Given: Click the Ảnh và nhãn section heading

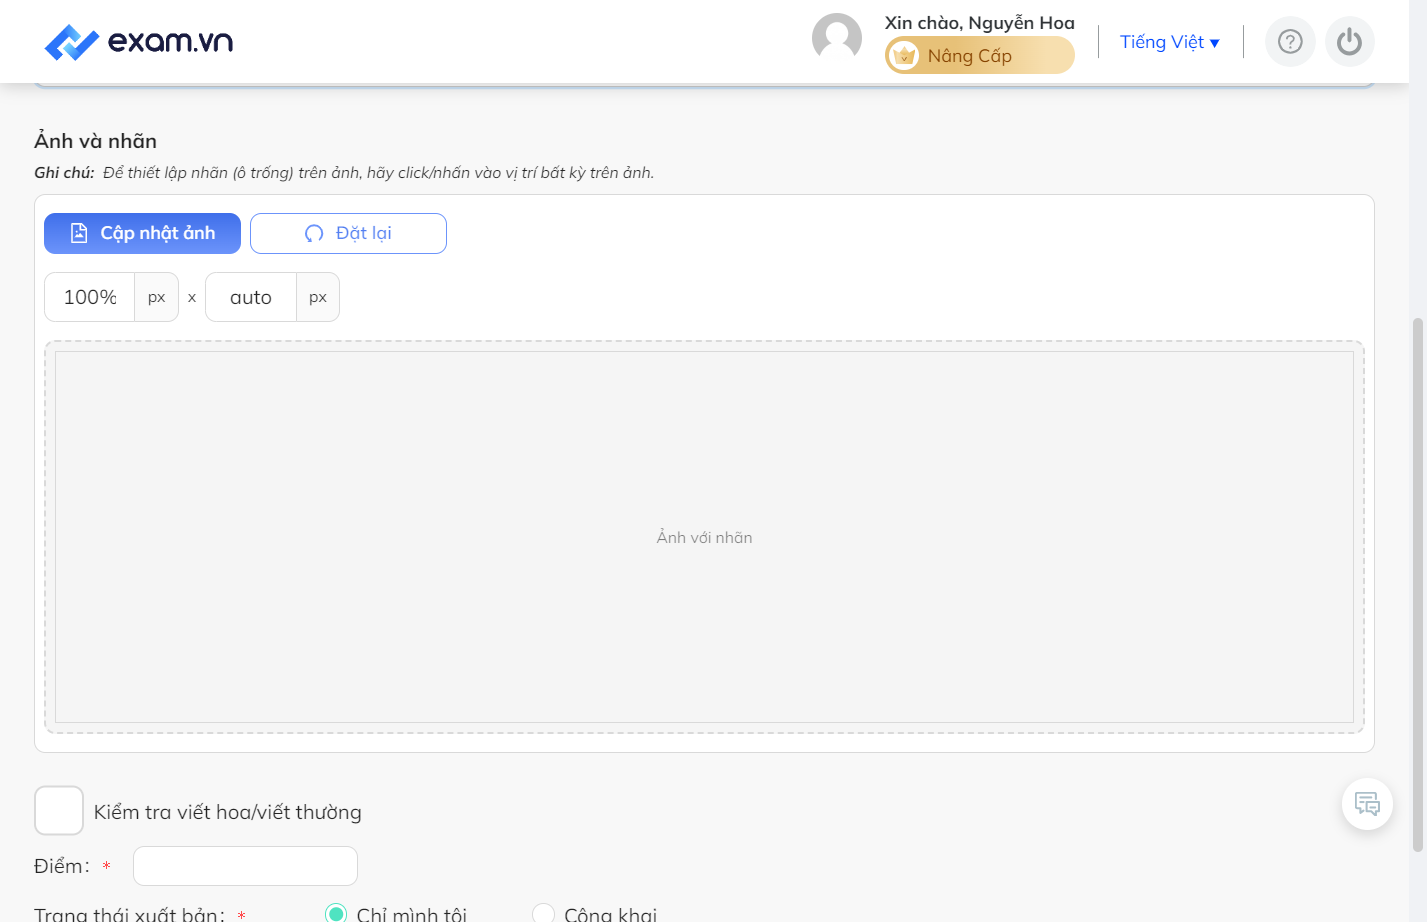Looking at the screenshot, I should pos(96,141).
